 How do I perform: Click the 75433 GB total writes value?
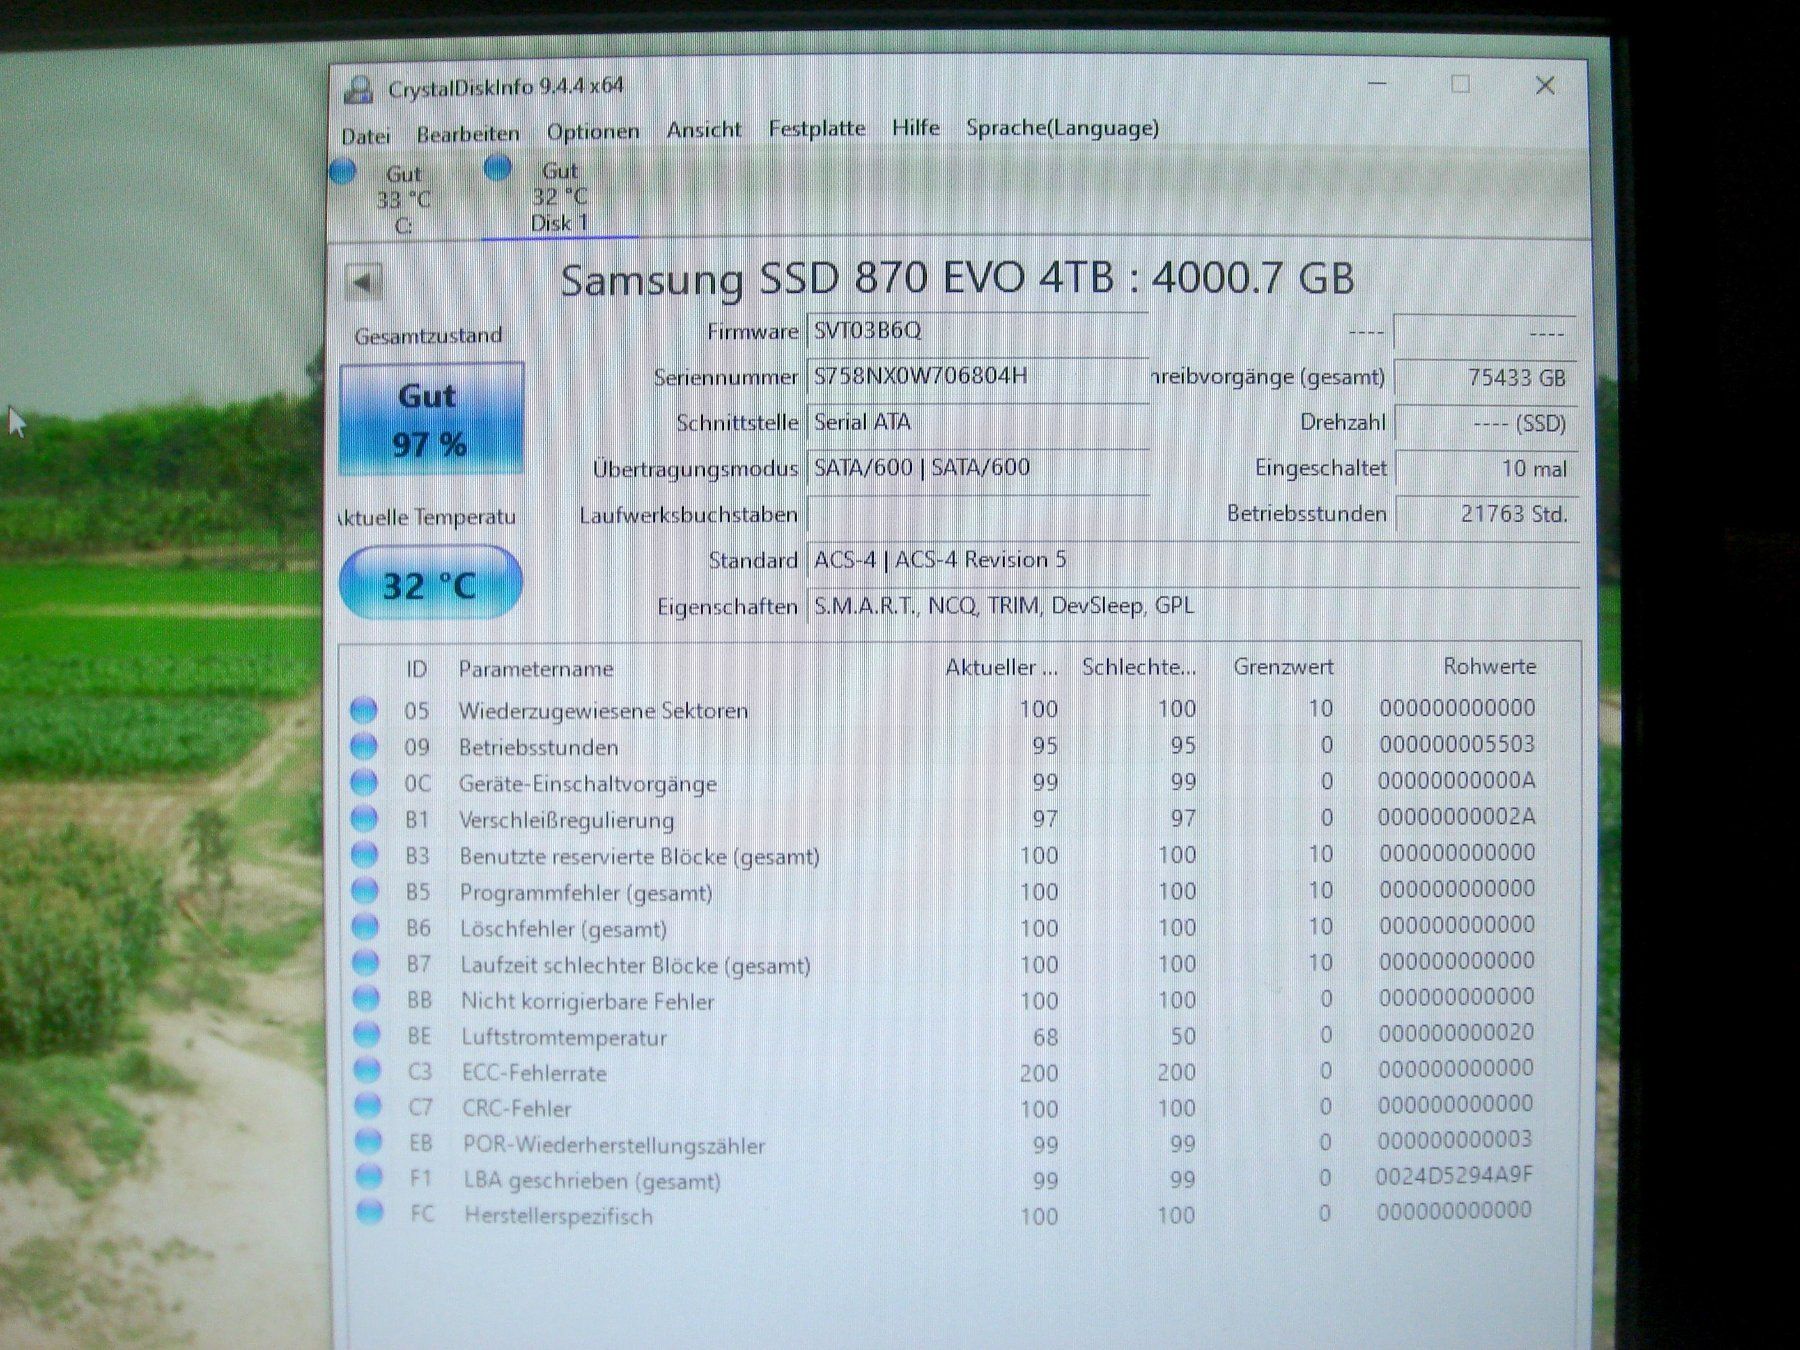[x=1485, y=377]
